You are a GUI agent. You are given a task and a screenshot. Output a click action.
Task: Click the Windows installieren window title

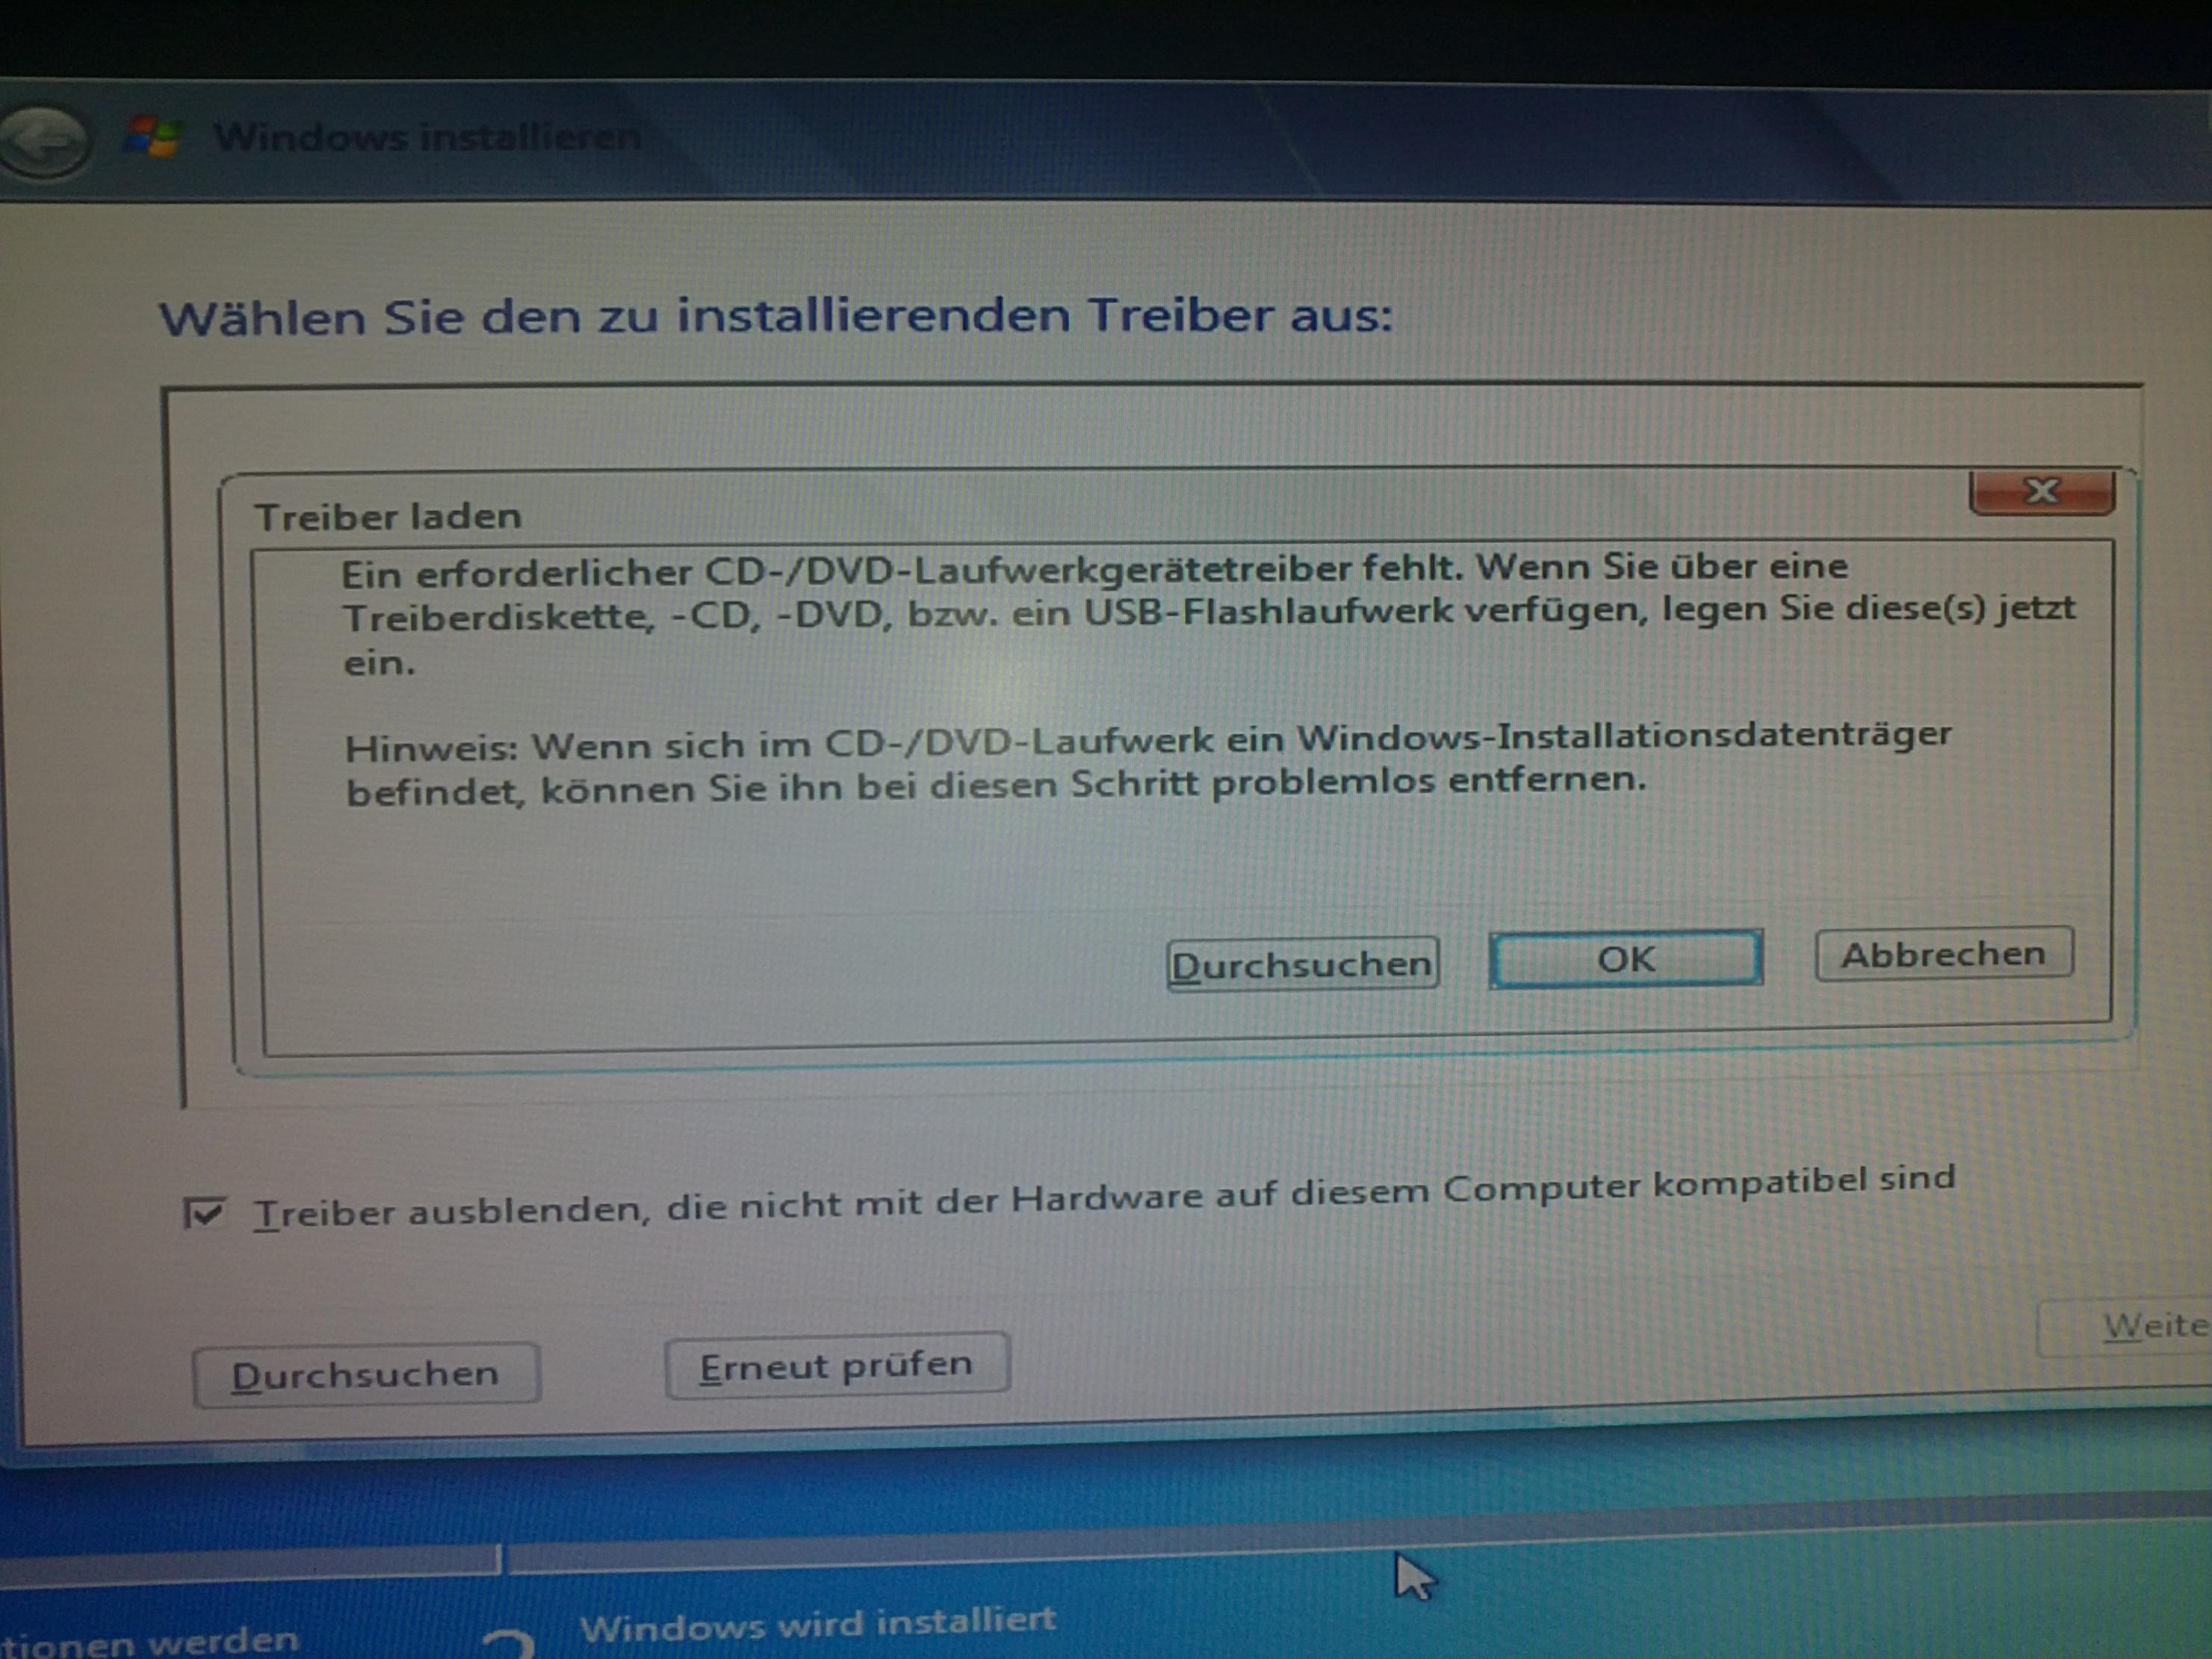[x=427, y=136]
